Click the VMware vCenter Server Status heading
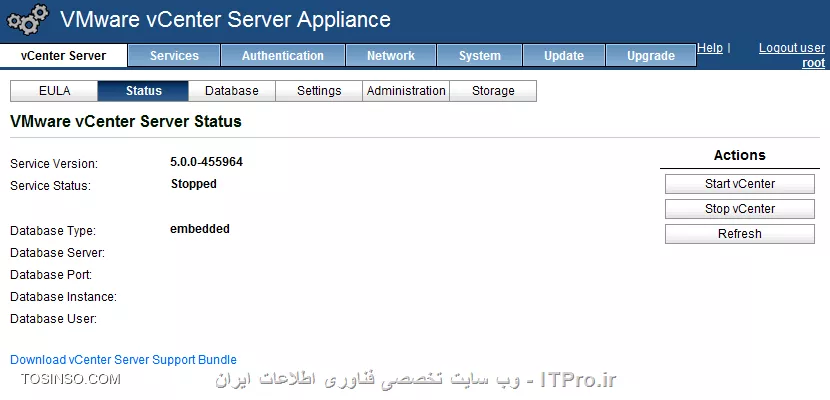The image size is (830, 400). click(x=126, y=122)
